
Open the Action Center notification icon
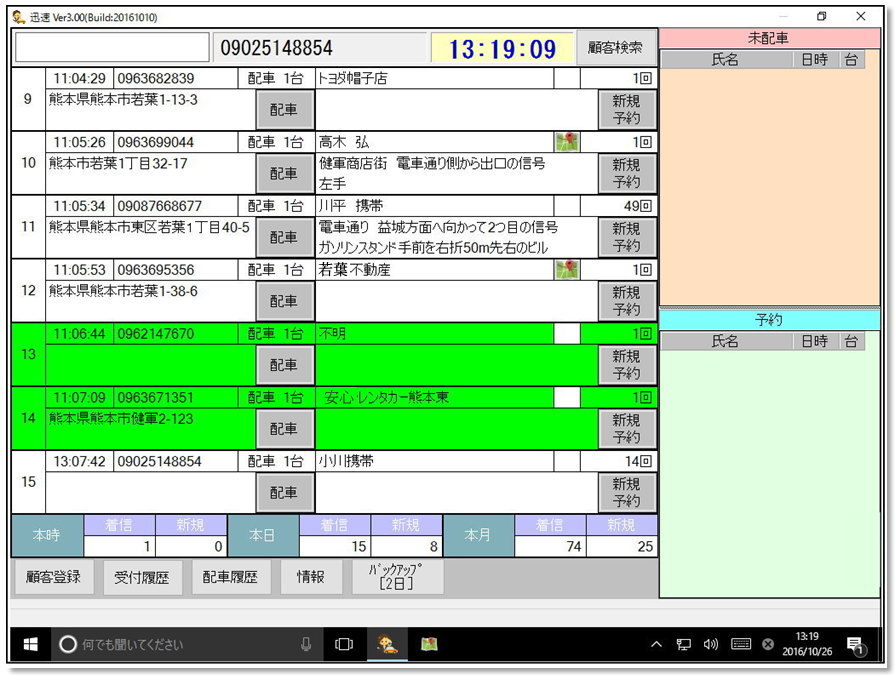pyautogui.click(x=855, y=645)
